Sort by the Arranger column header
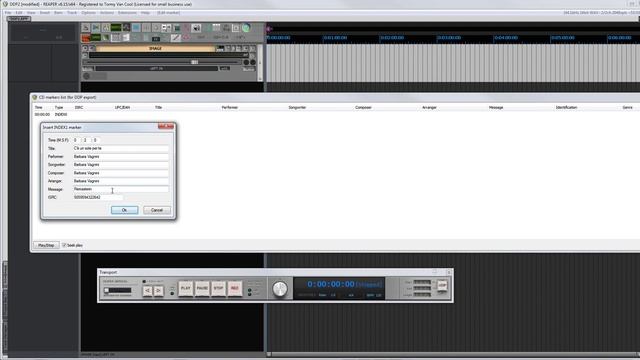Image resolution: width=640 pixels, height=360 pixels. point(429,107)
